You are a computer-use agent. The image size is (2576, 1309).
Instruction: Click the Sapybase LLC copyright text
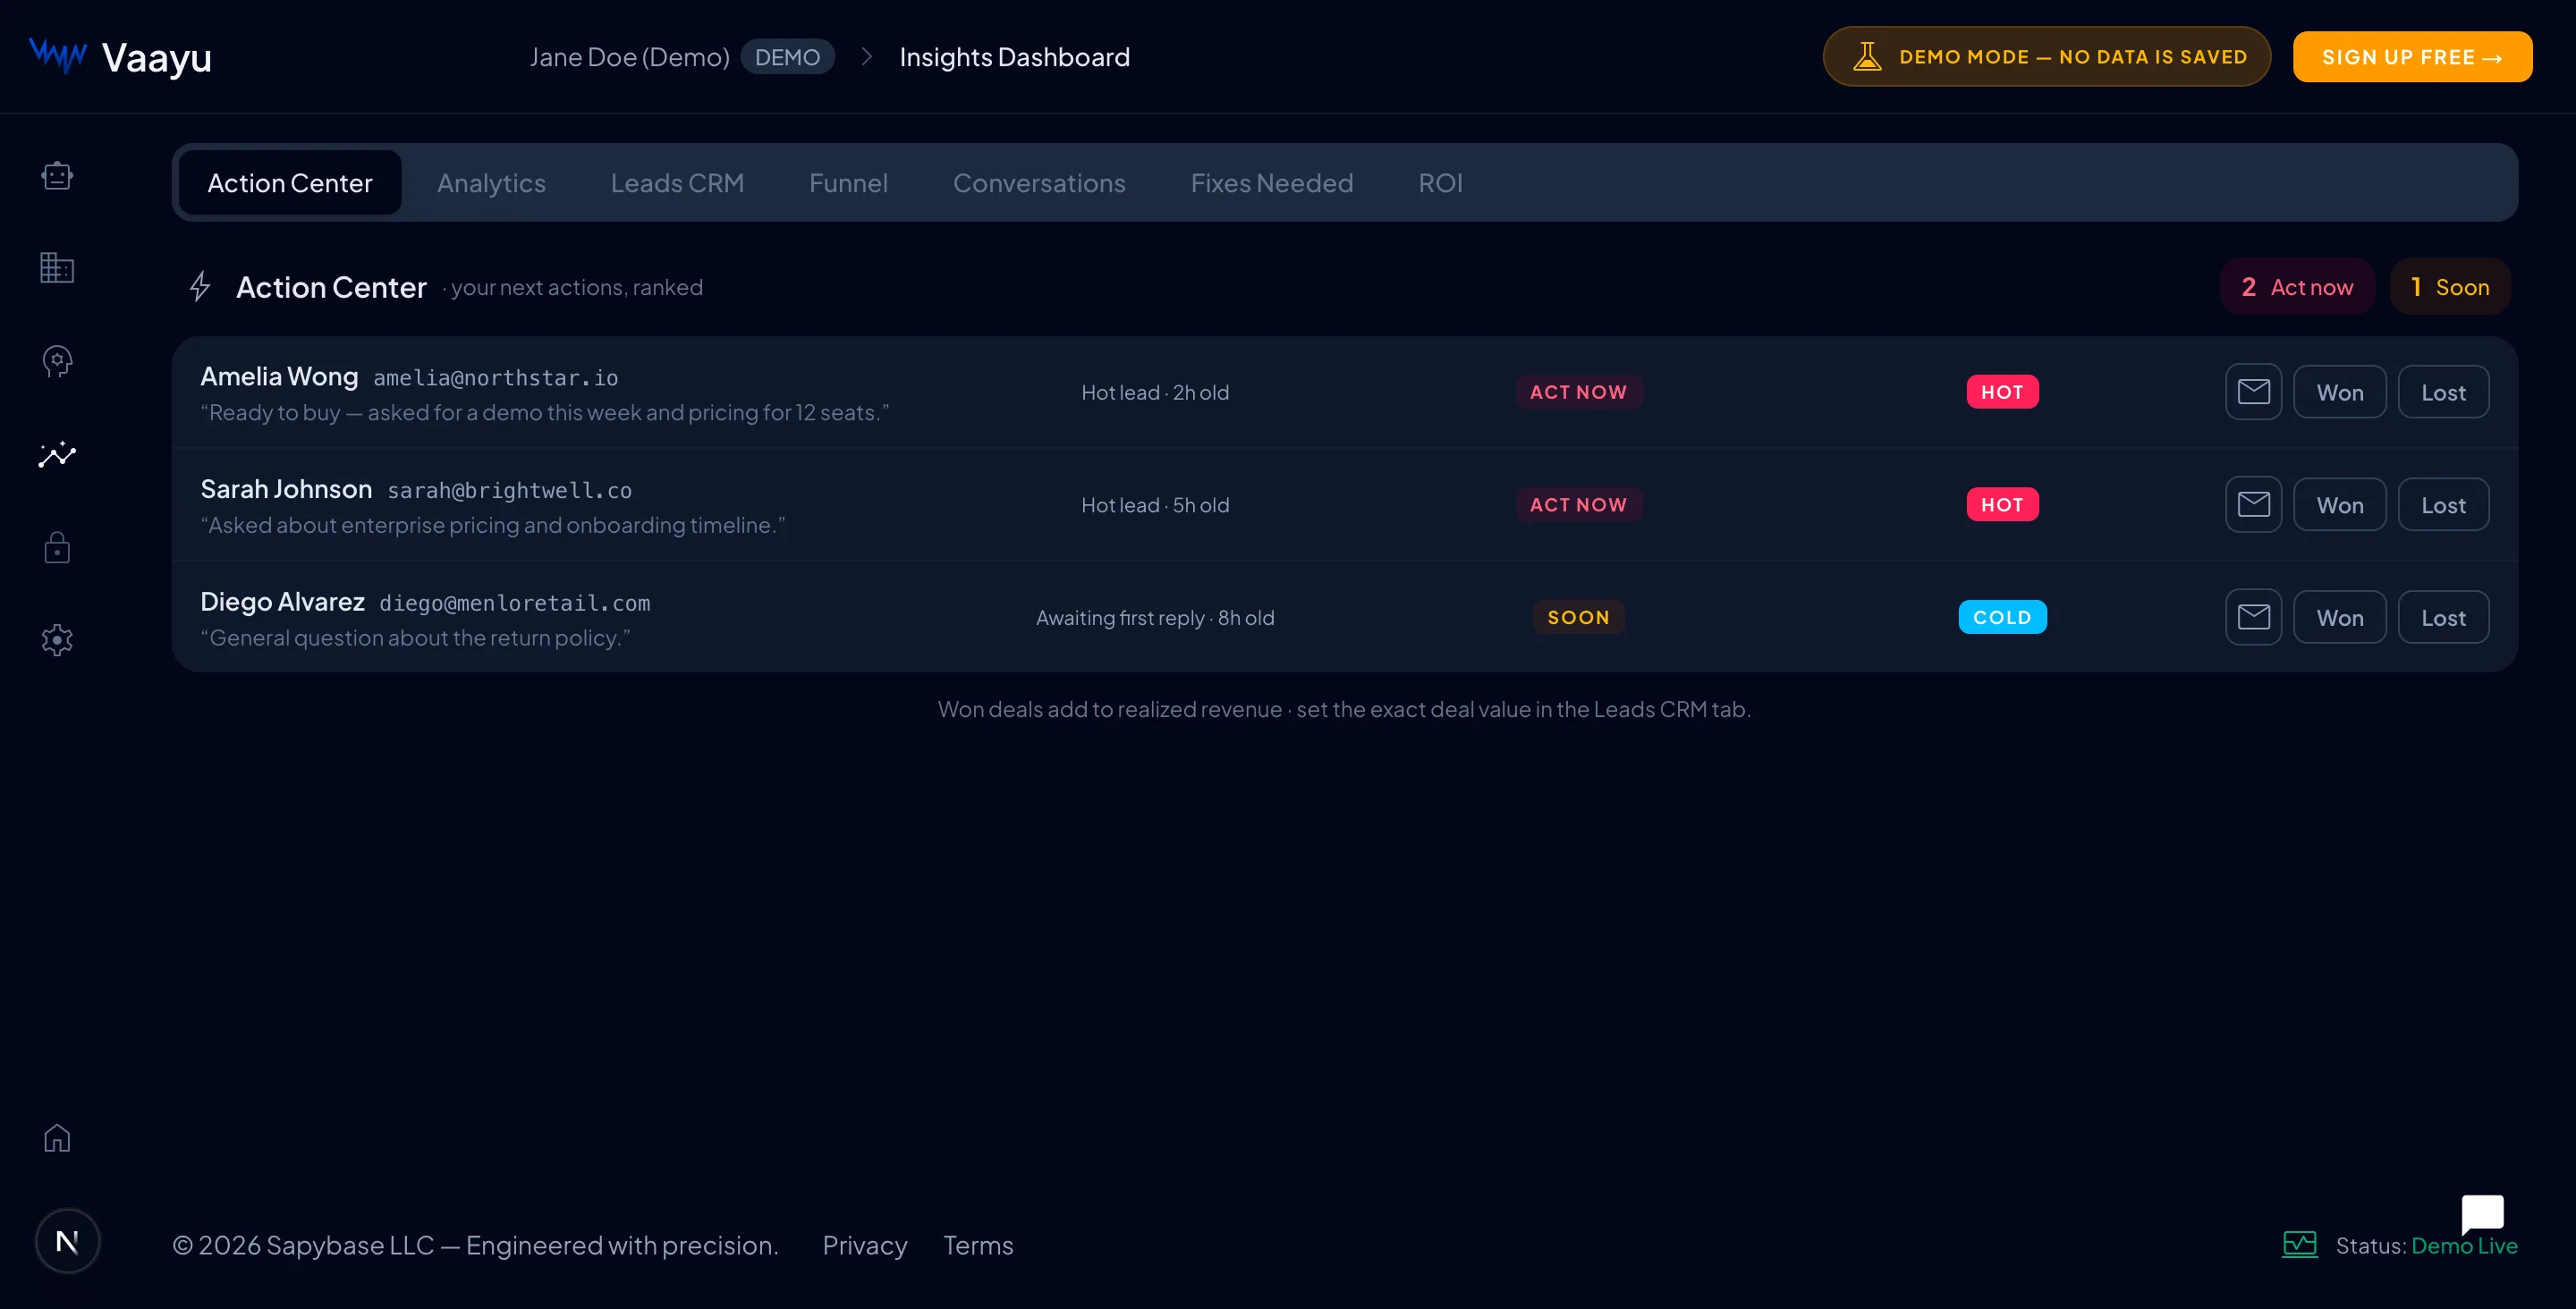pyautogui.click(x=475, y=1245)
